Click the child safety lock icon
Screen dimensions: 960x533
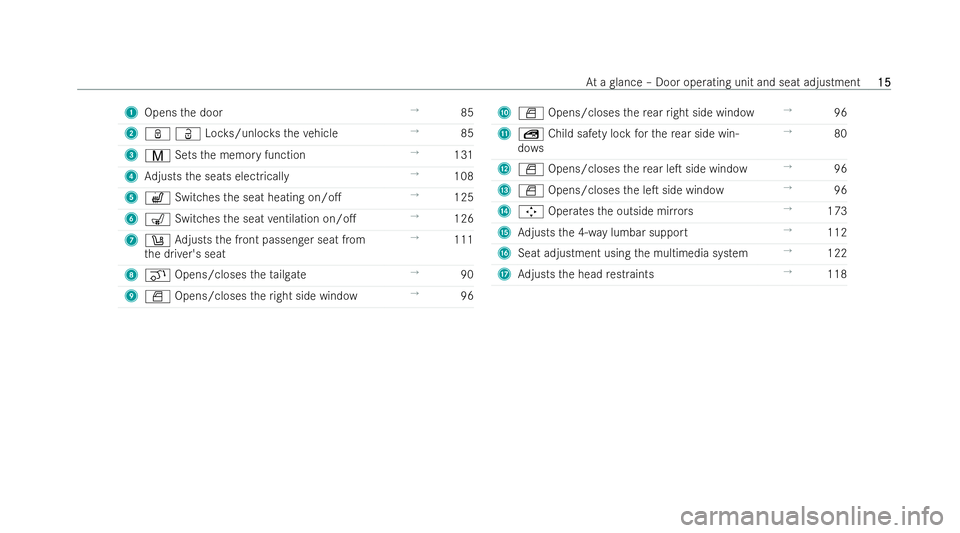[531, 134]
